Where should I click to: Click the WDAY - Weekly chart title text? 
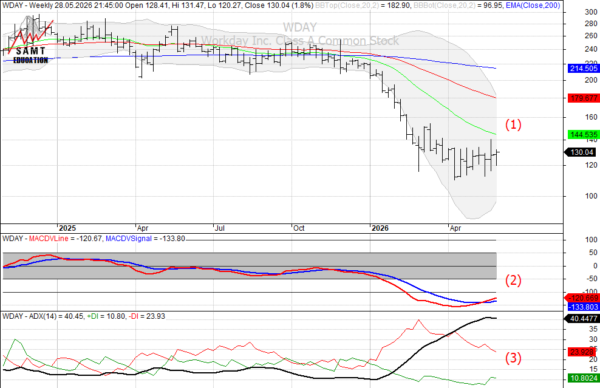[28, 5]
